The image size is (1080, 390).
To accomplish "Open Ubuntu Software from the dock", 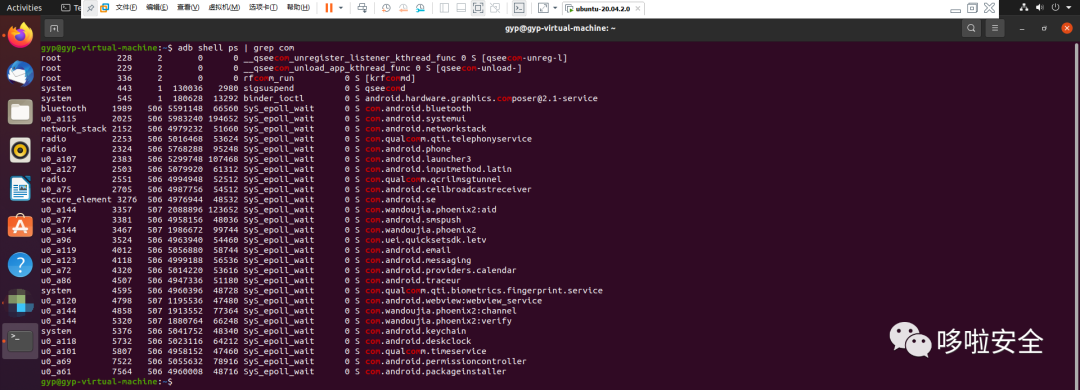I will pyautogui.click(x=21, y=226).
